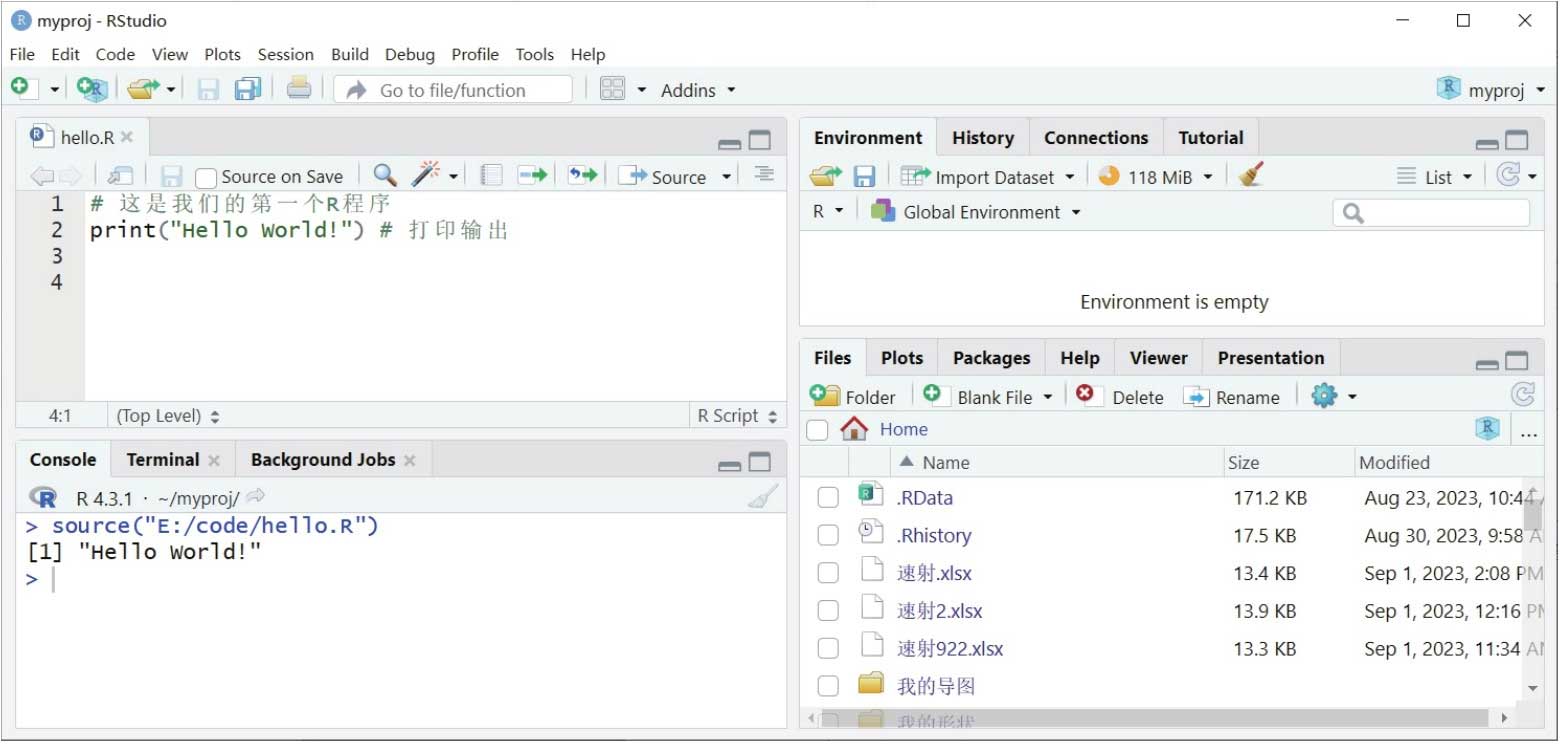Screen dimensions: 1560x744
Task: Click the Load workspace folder icon in Environment
Action: coord(826,176)
